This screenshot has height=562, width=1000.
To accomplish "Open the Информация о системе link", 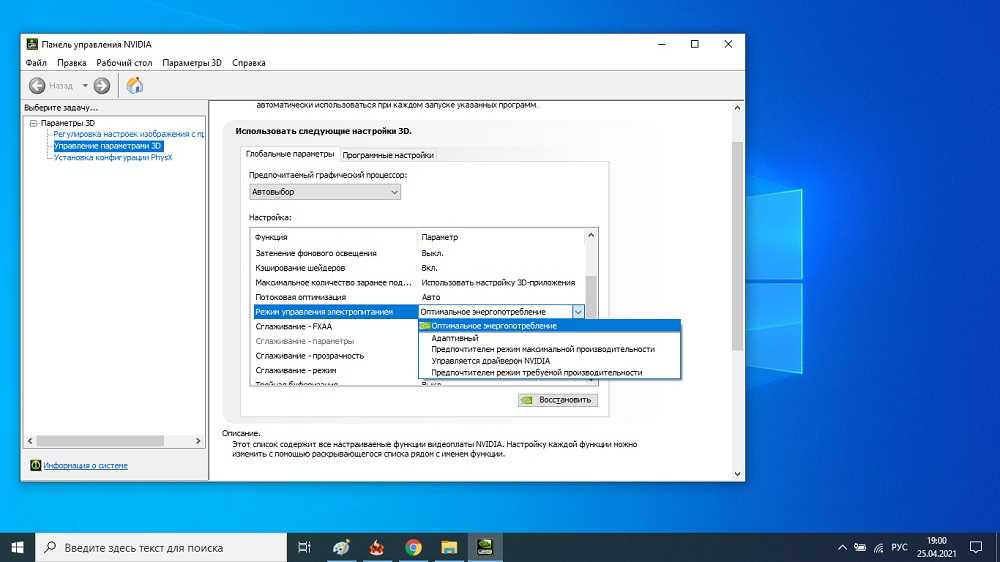I will (85, 465).
